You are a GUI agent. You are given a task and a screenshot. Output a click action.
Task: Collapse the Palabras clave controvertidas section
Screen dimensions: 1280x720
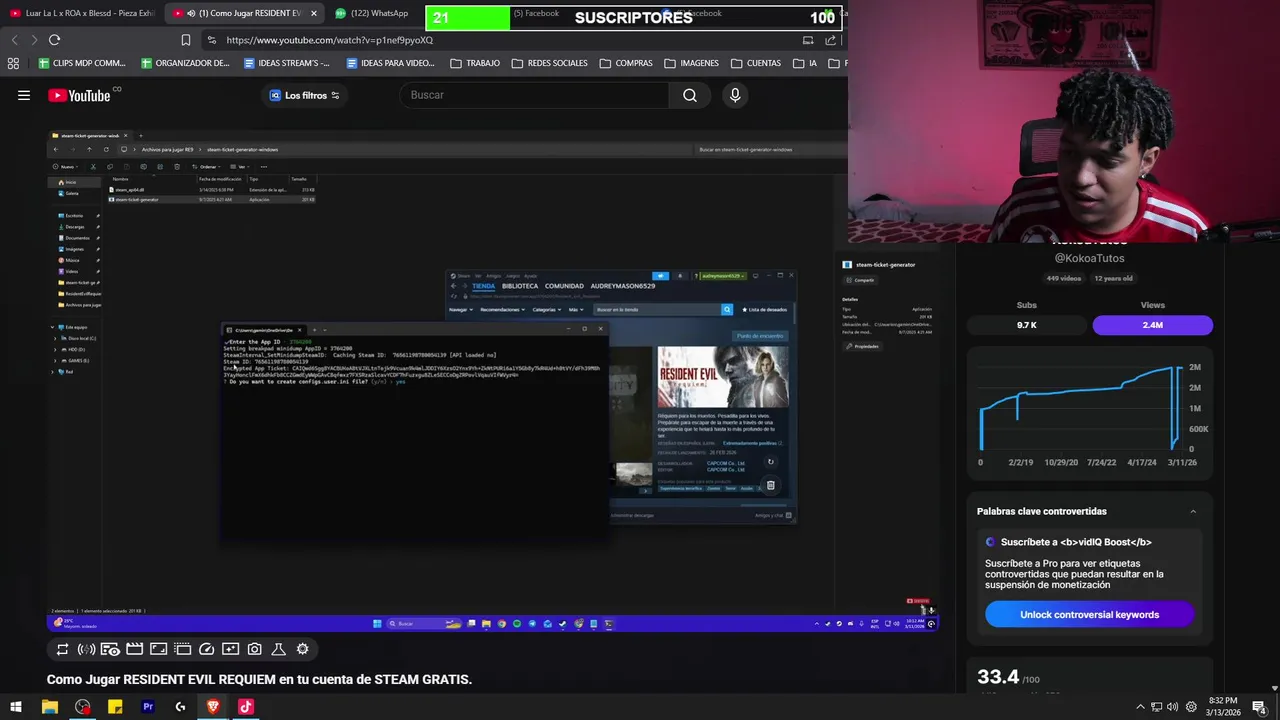click(1193, 511)
